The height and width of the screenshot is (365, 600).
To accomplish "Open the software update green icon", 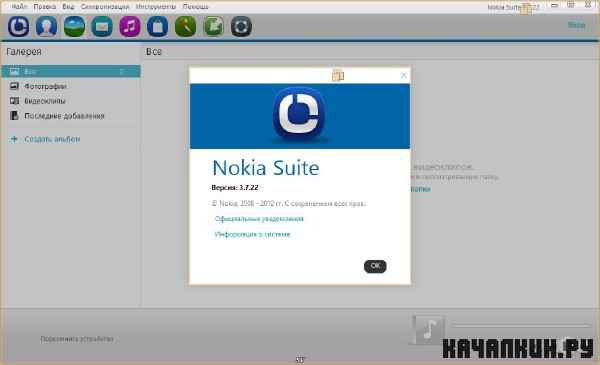I will tap(214, 26).
